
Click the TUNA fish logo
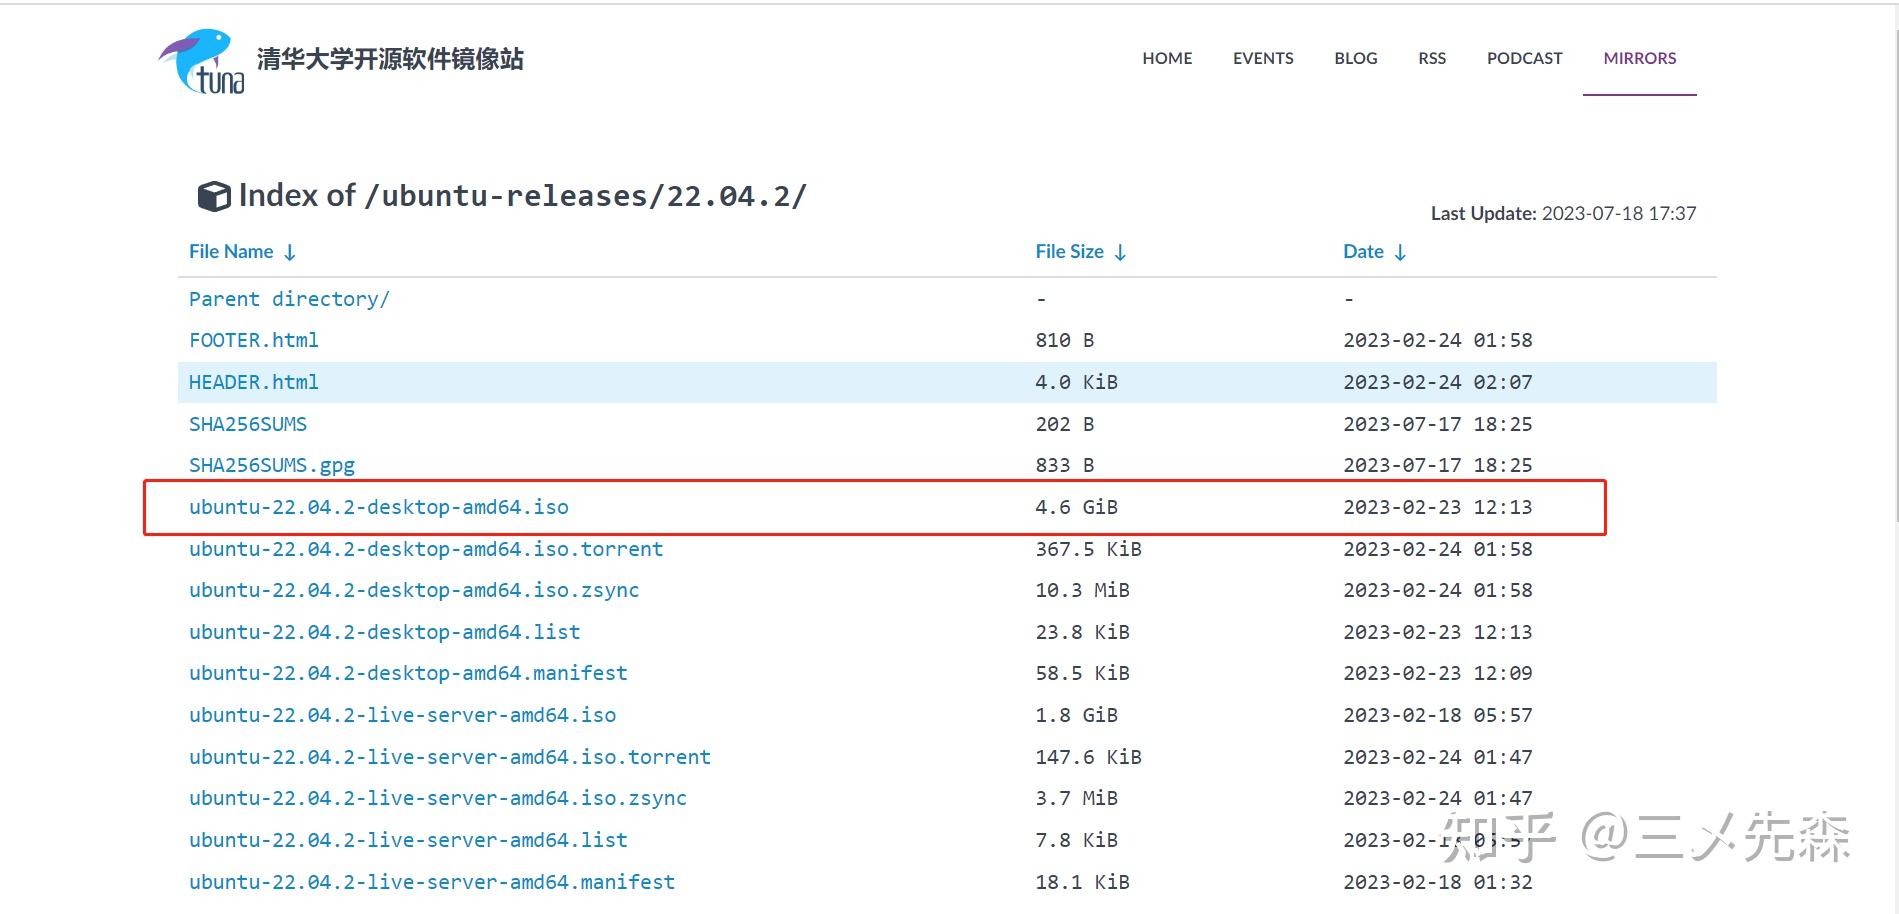(x=202, y=61)
